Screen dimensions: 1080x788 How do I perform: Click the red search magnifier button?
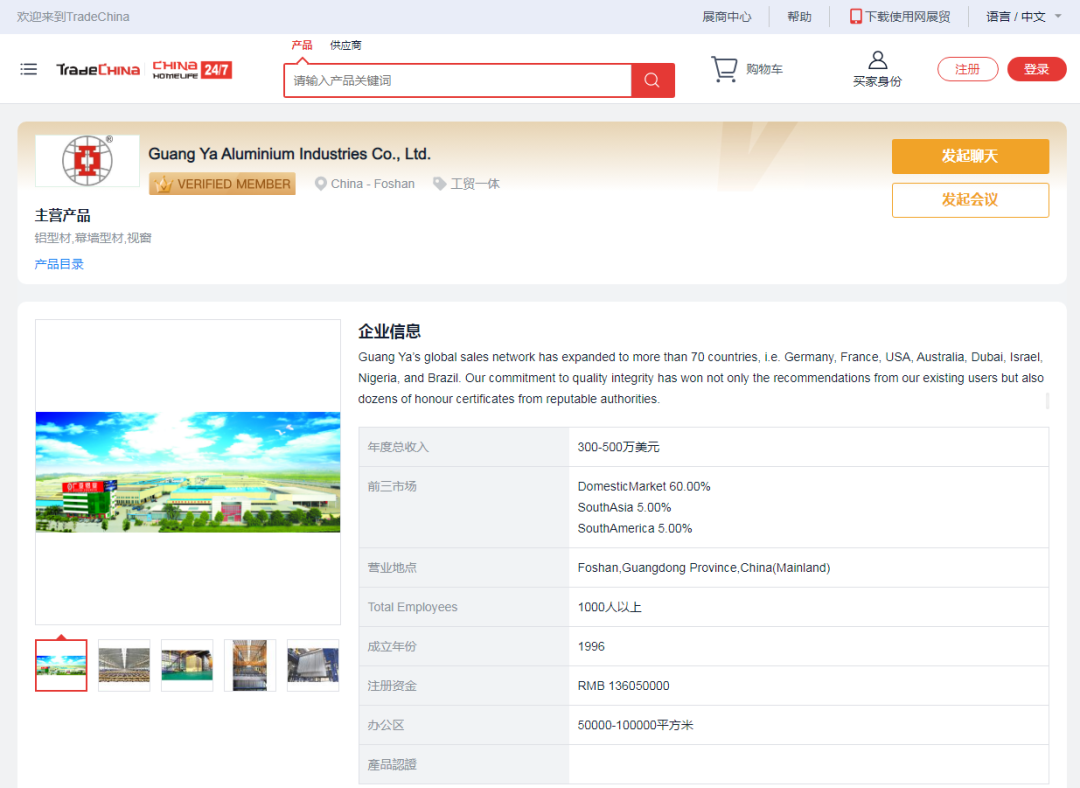click(652, 81)
